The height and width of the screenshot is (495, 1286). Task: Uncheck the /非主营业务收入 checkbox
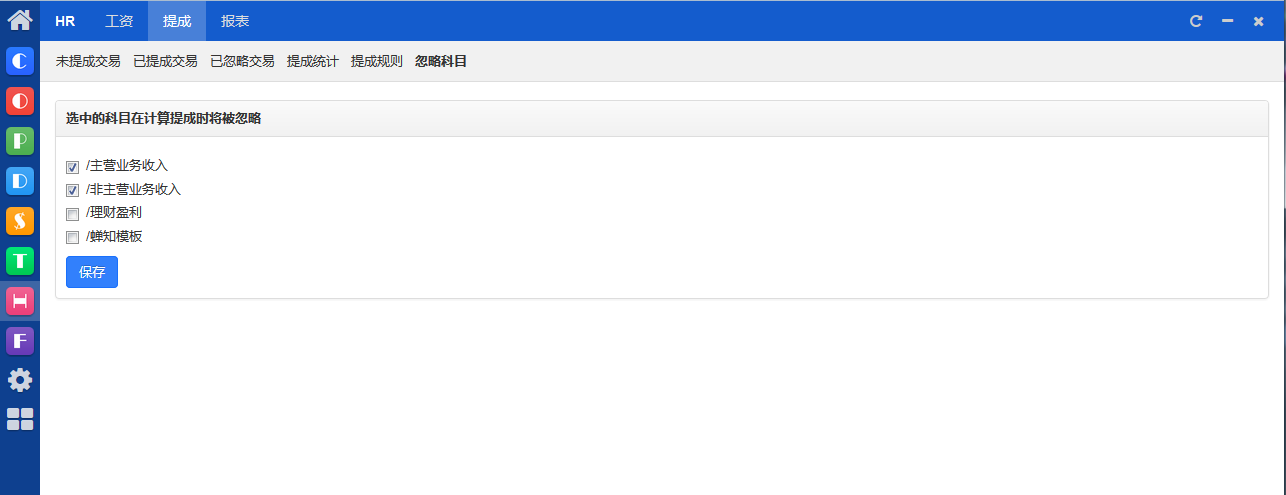(x=72, y=190)
